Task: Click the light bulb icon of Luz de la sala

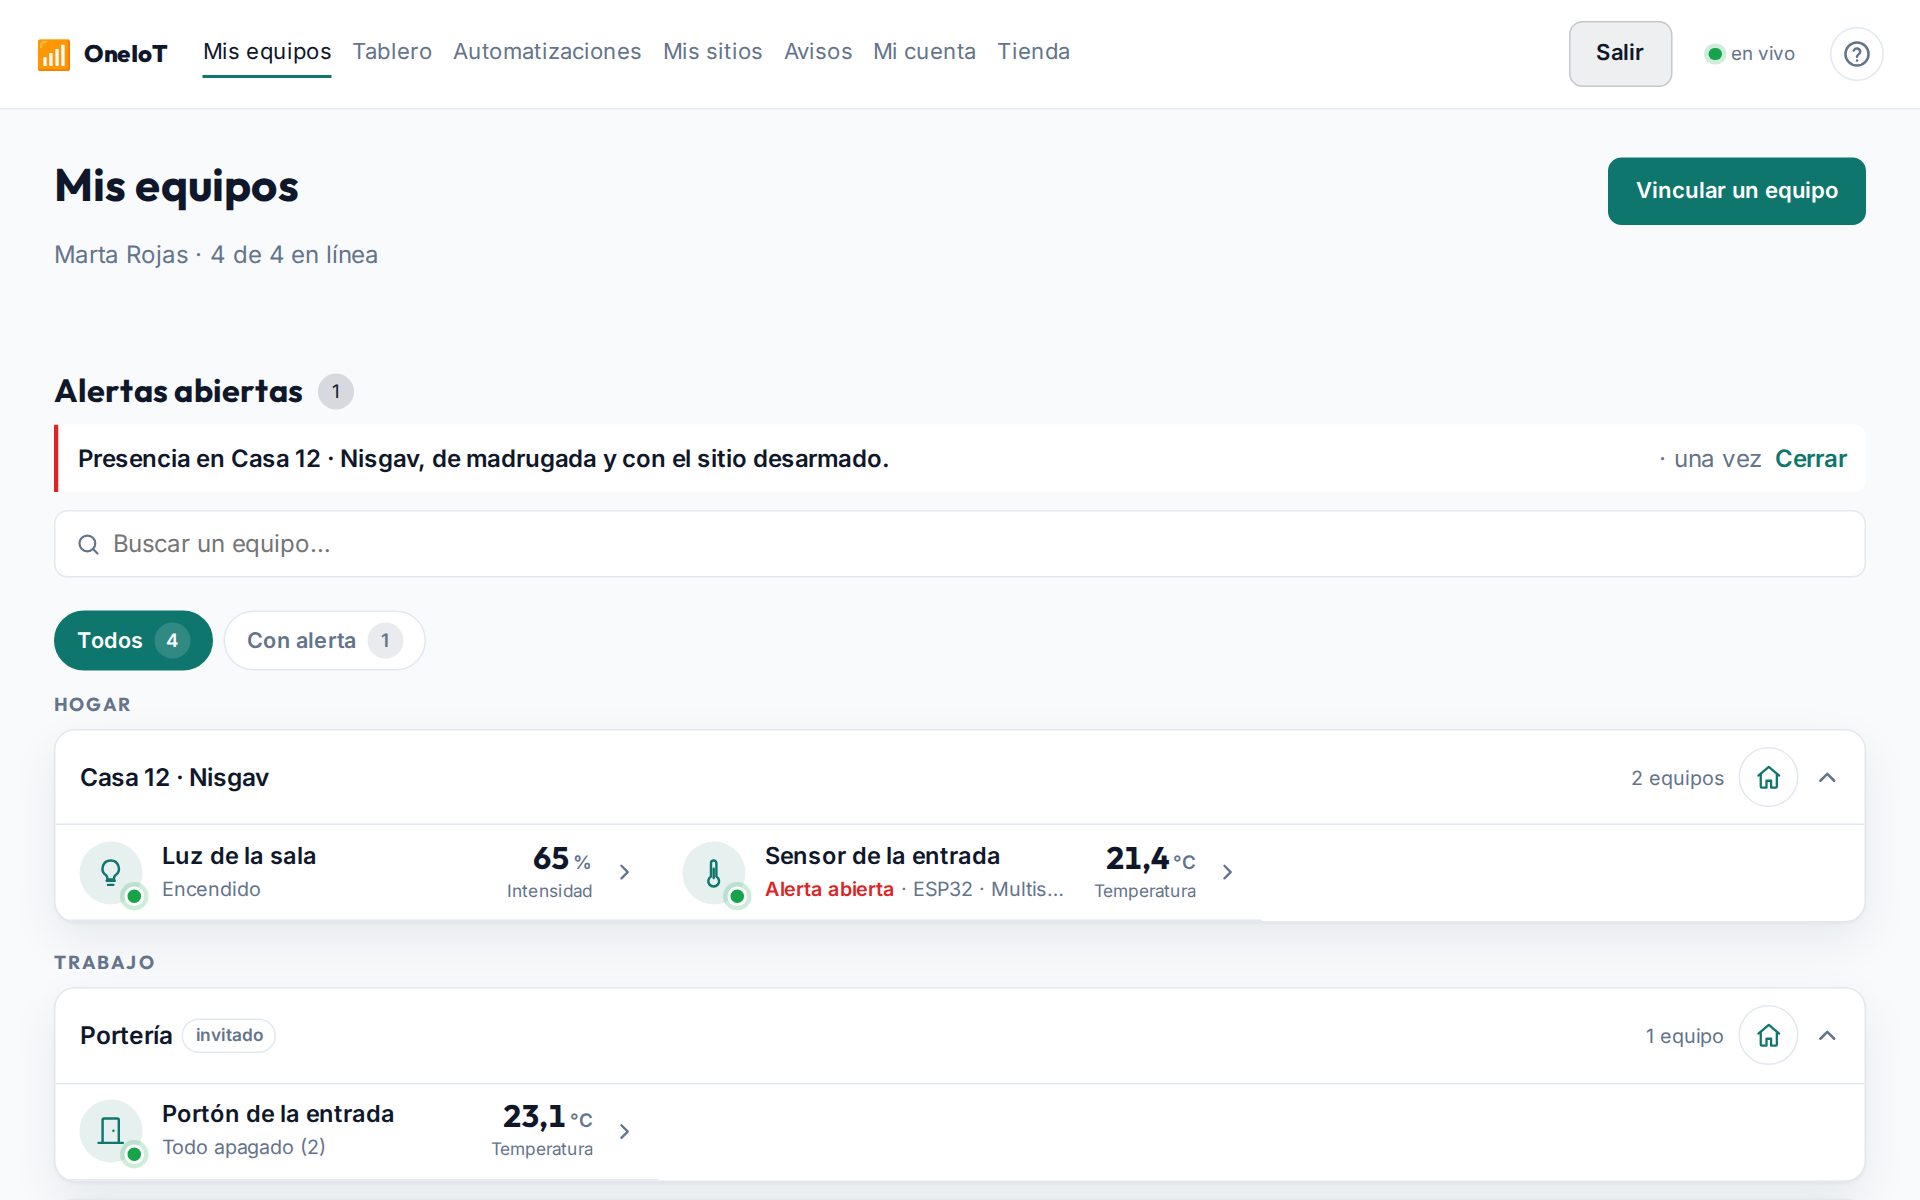Action: click(x=111, y=872)
